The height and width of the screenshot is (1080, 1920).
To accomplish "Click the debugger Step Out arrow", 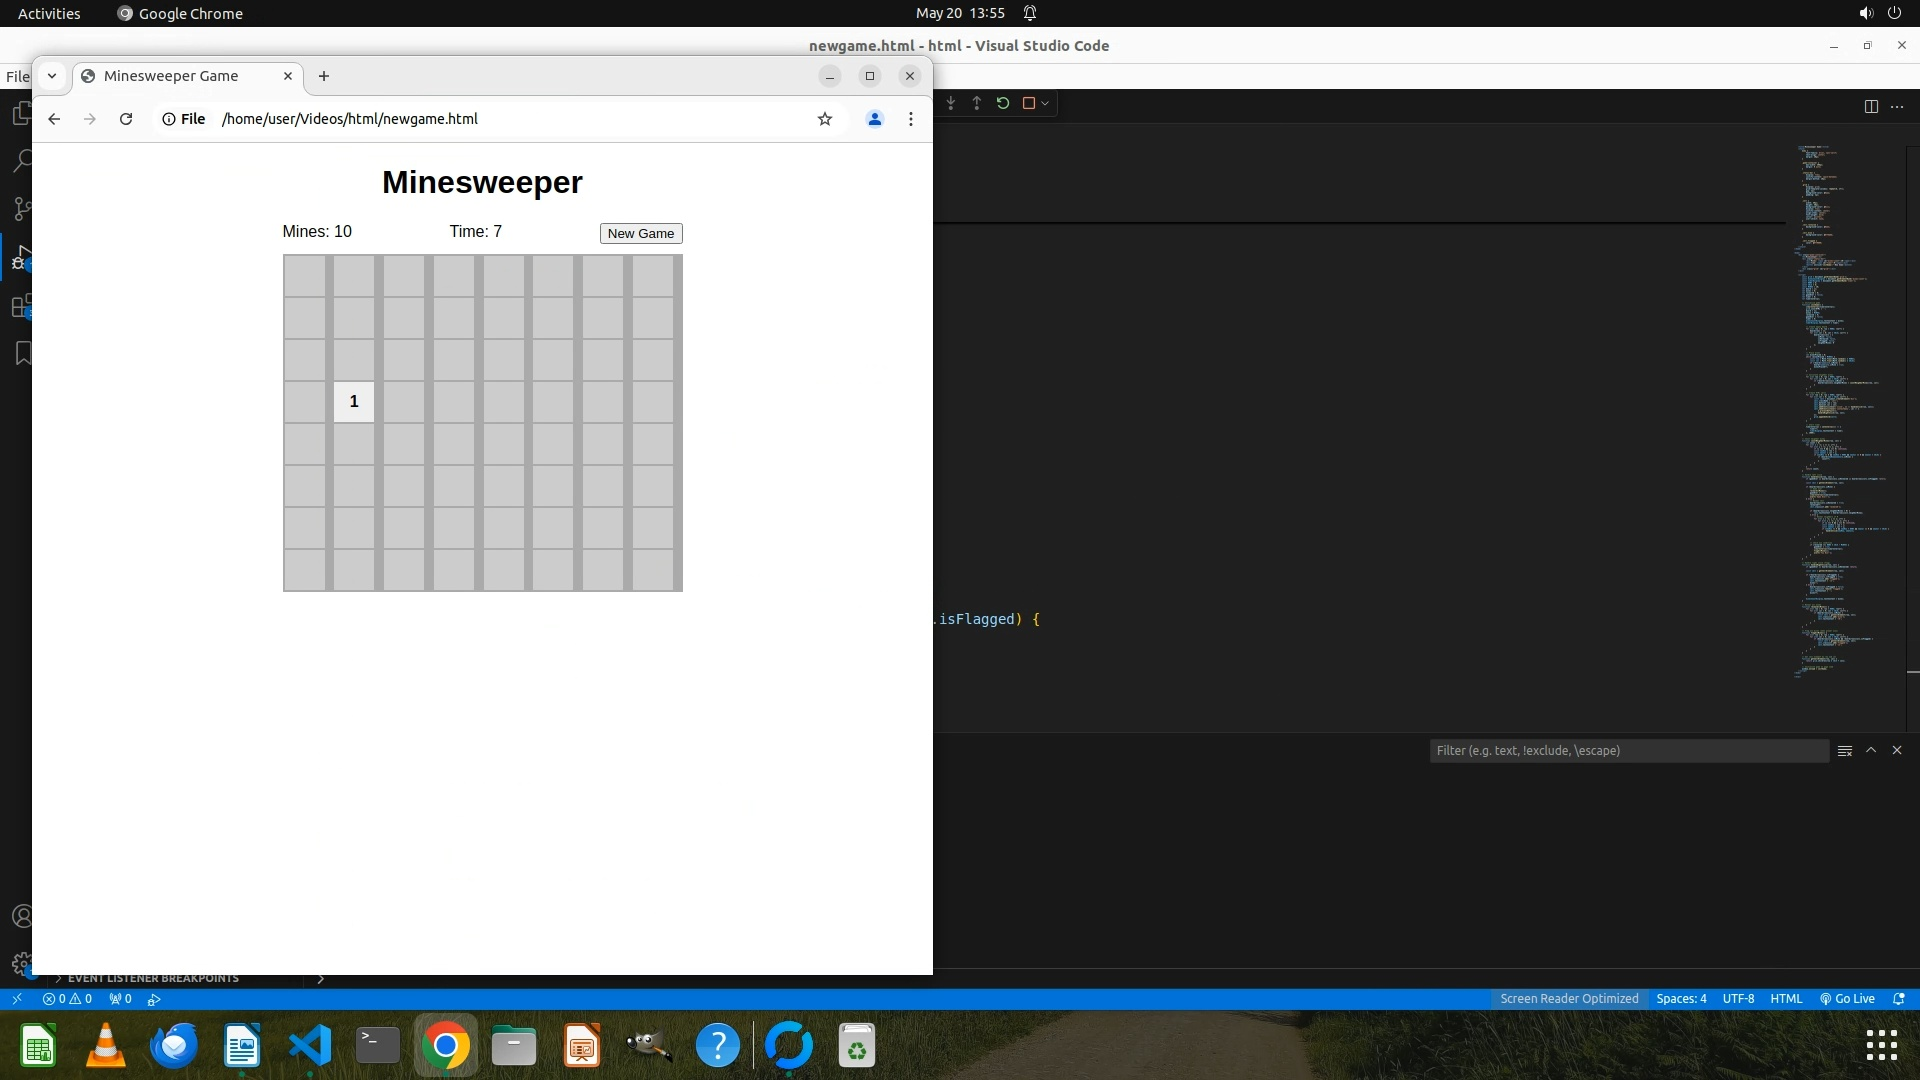I will pyautogui.click(x=977, y=103).
